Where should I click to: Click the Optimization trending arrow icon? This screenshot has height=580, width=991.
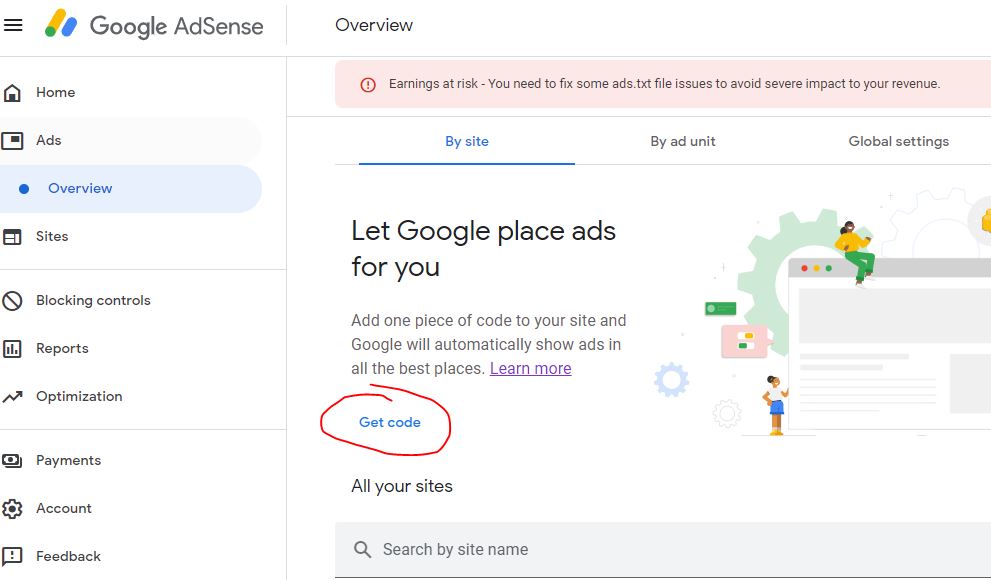tap(15, 396)
